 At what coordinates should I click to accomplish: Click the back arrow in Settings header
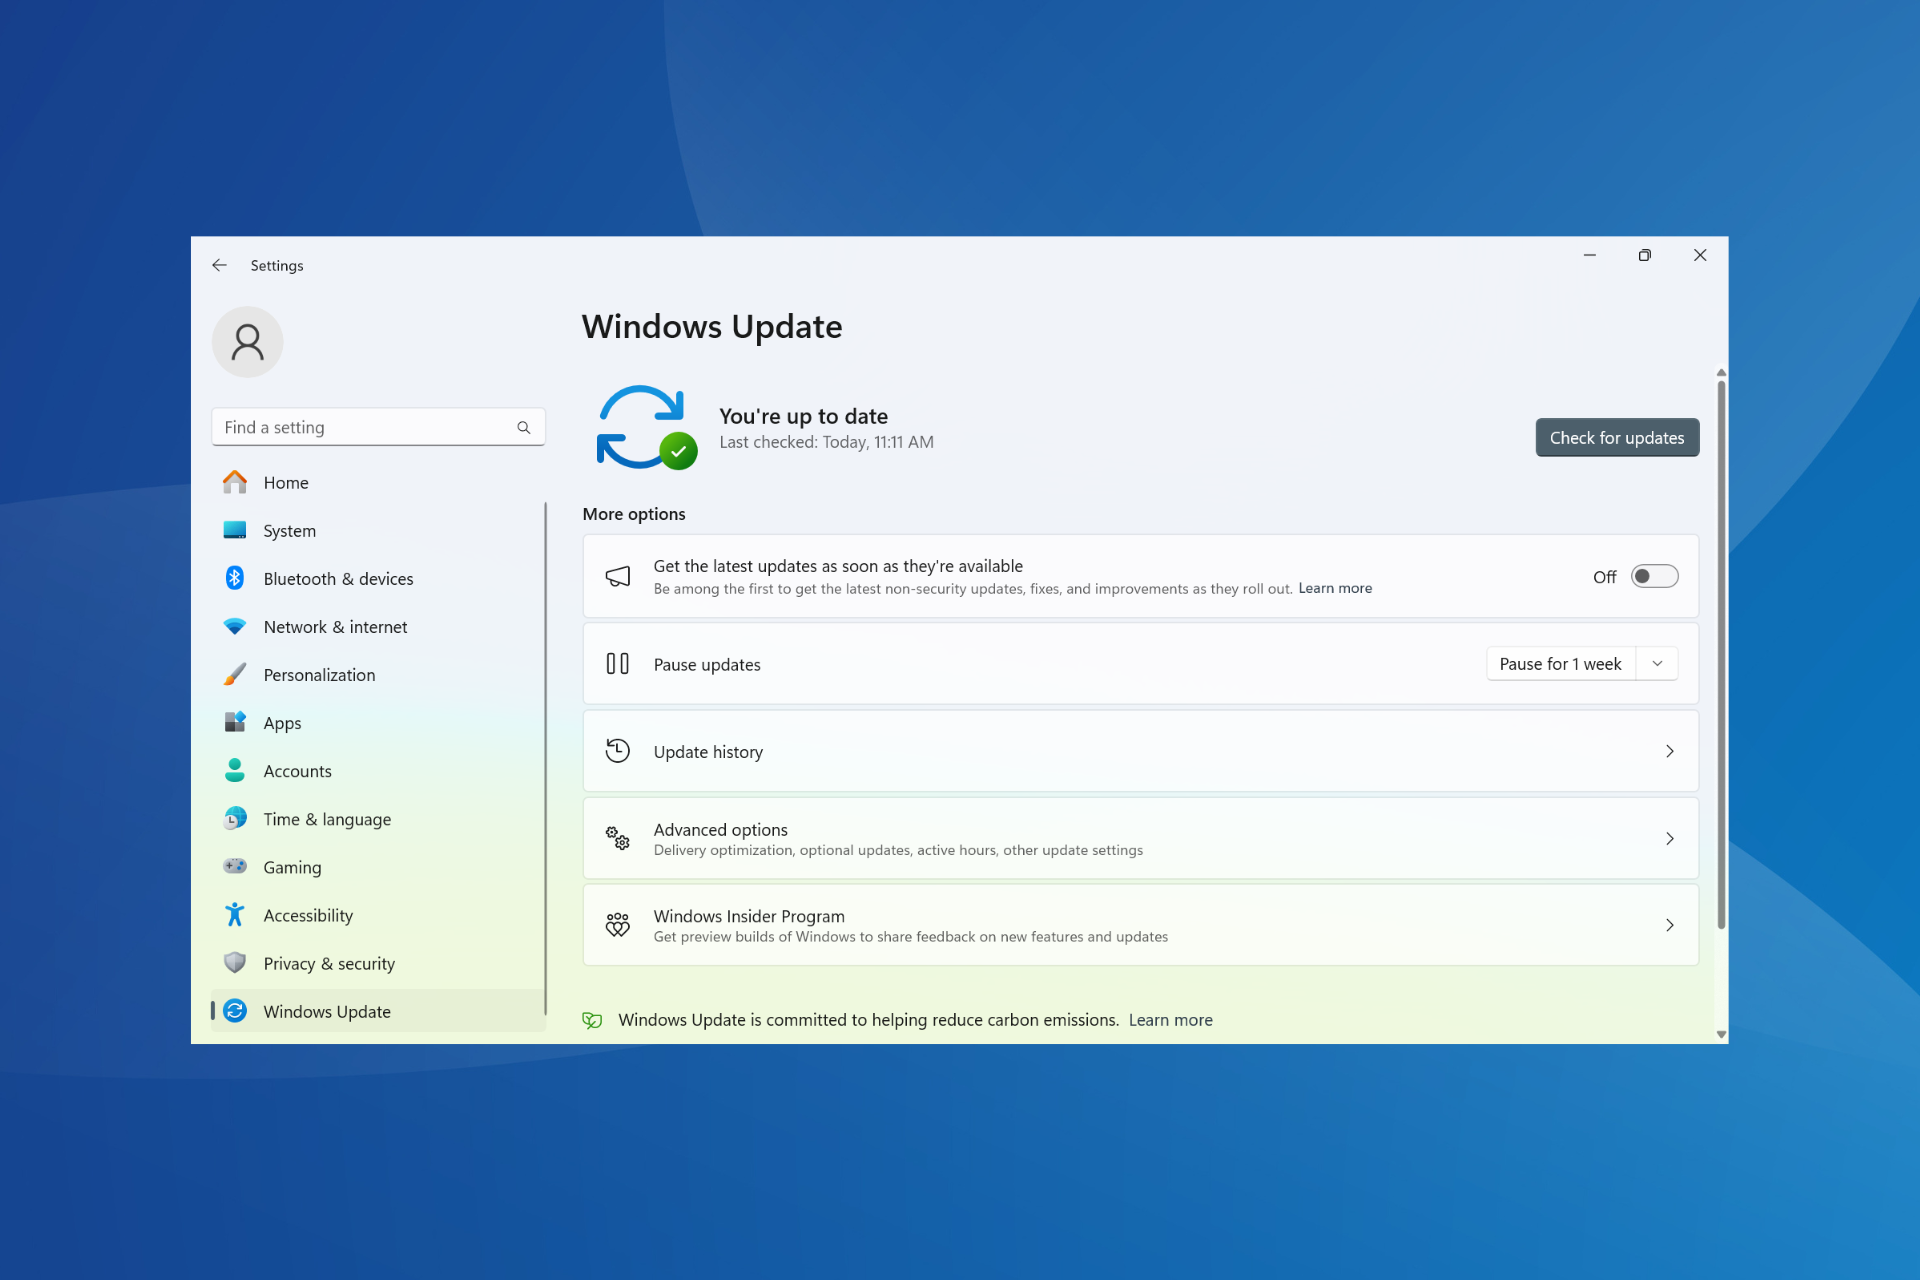pos(219,265)
